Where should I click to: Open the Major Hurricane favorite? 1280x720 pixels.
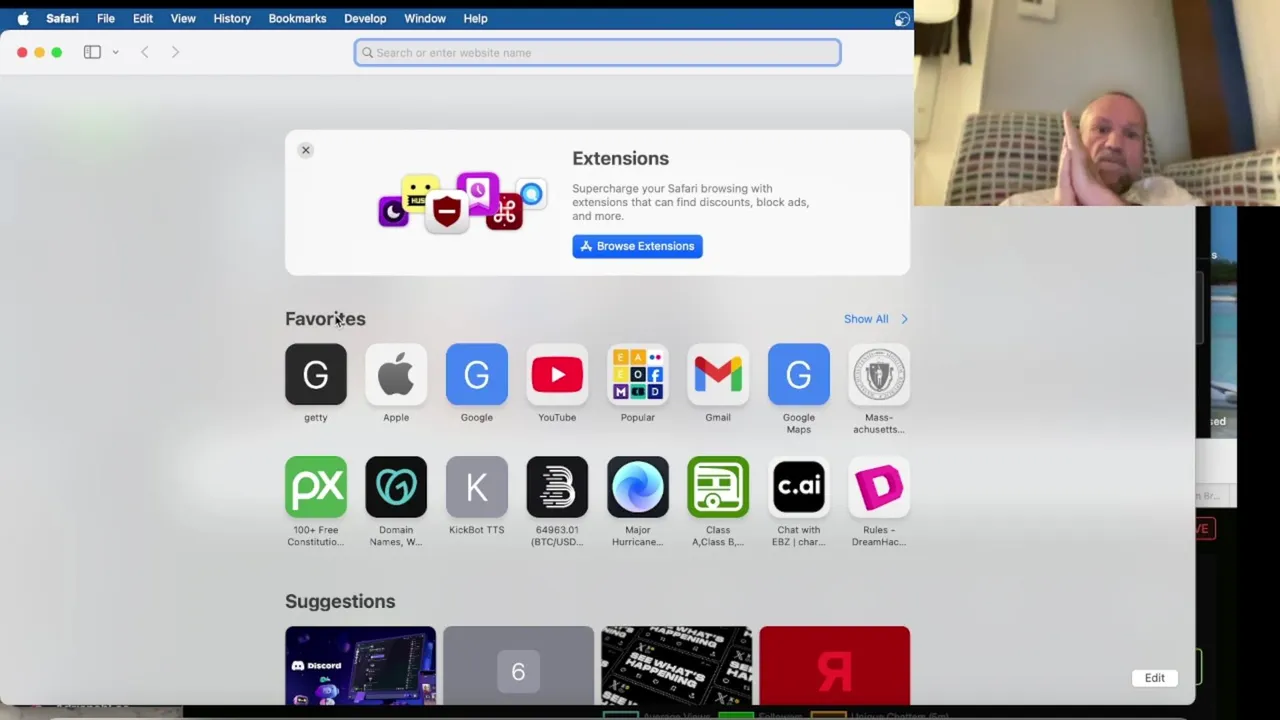637,487
